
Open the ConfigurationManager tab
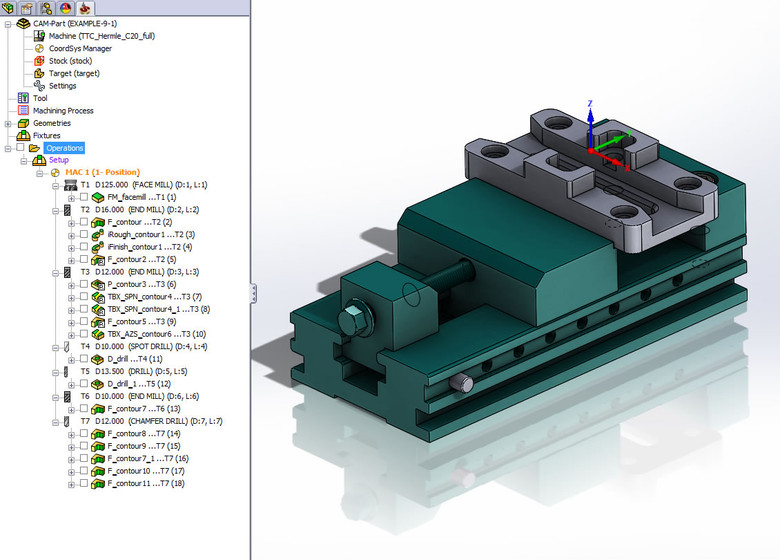[46, 8]
